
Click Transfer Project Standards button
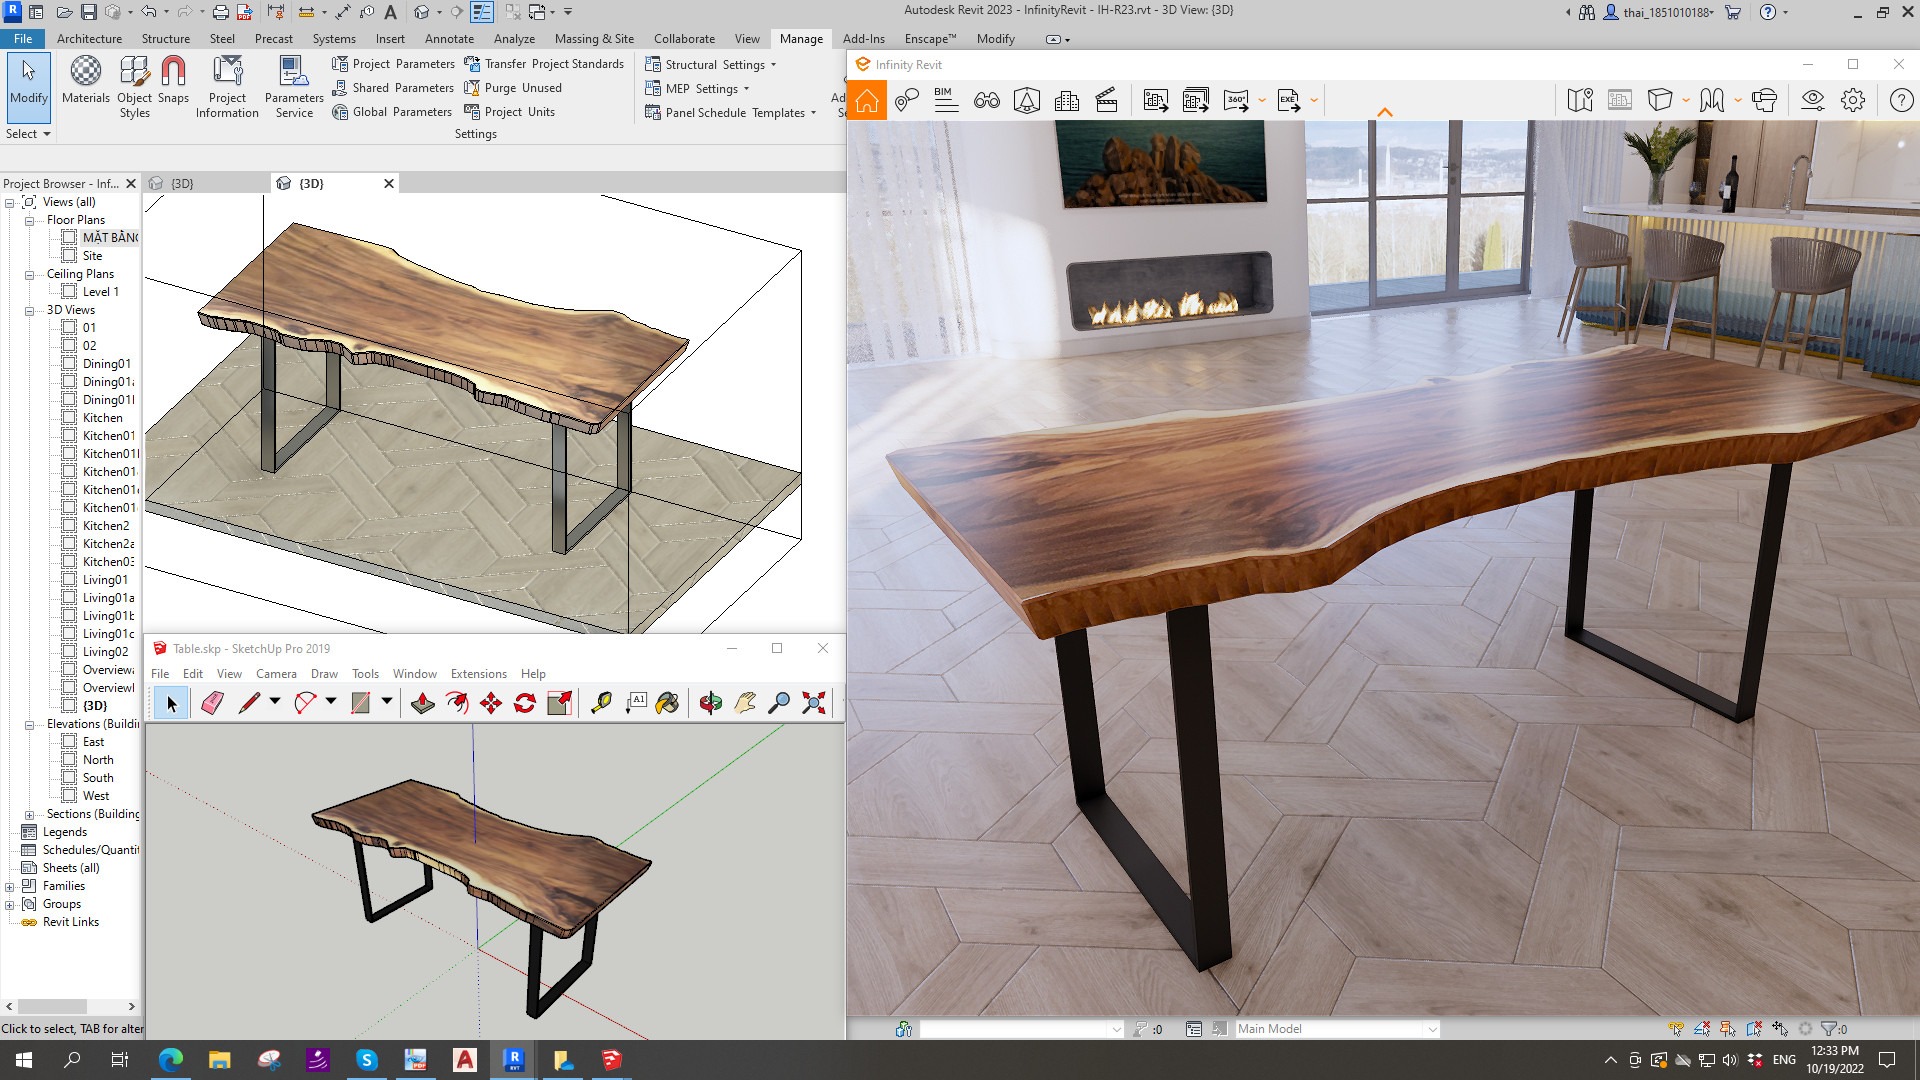click(544, 64)
